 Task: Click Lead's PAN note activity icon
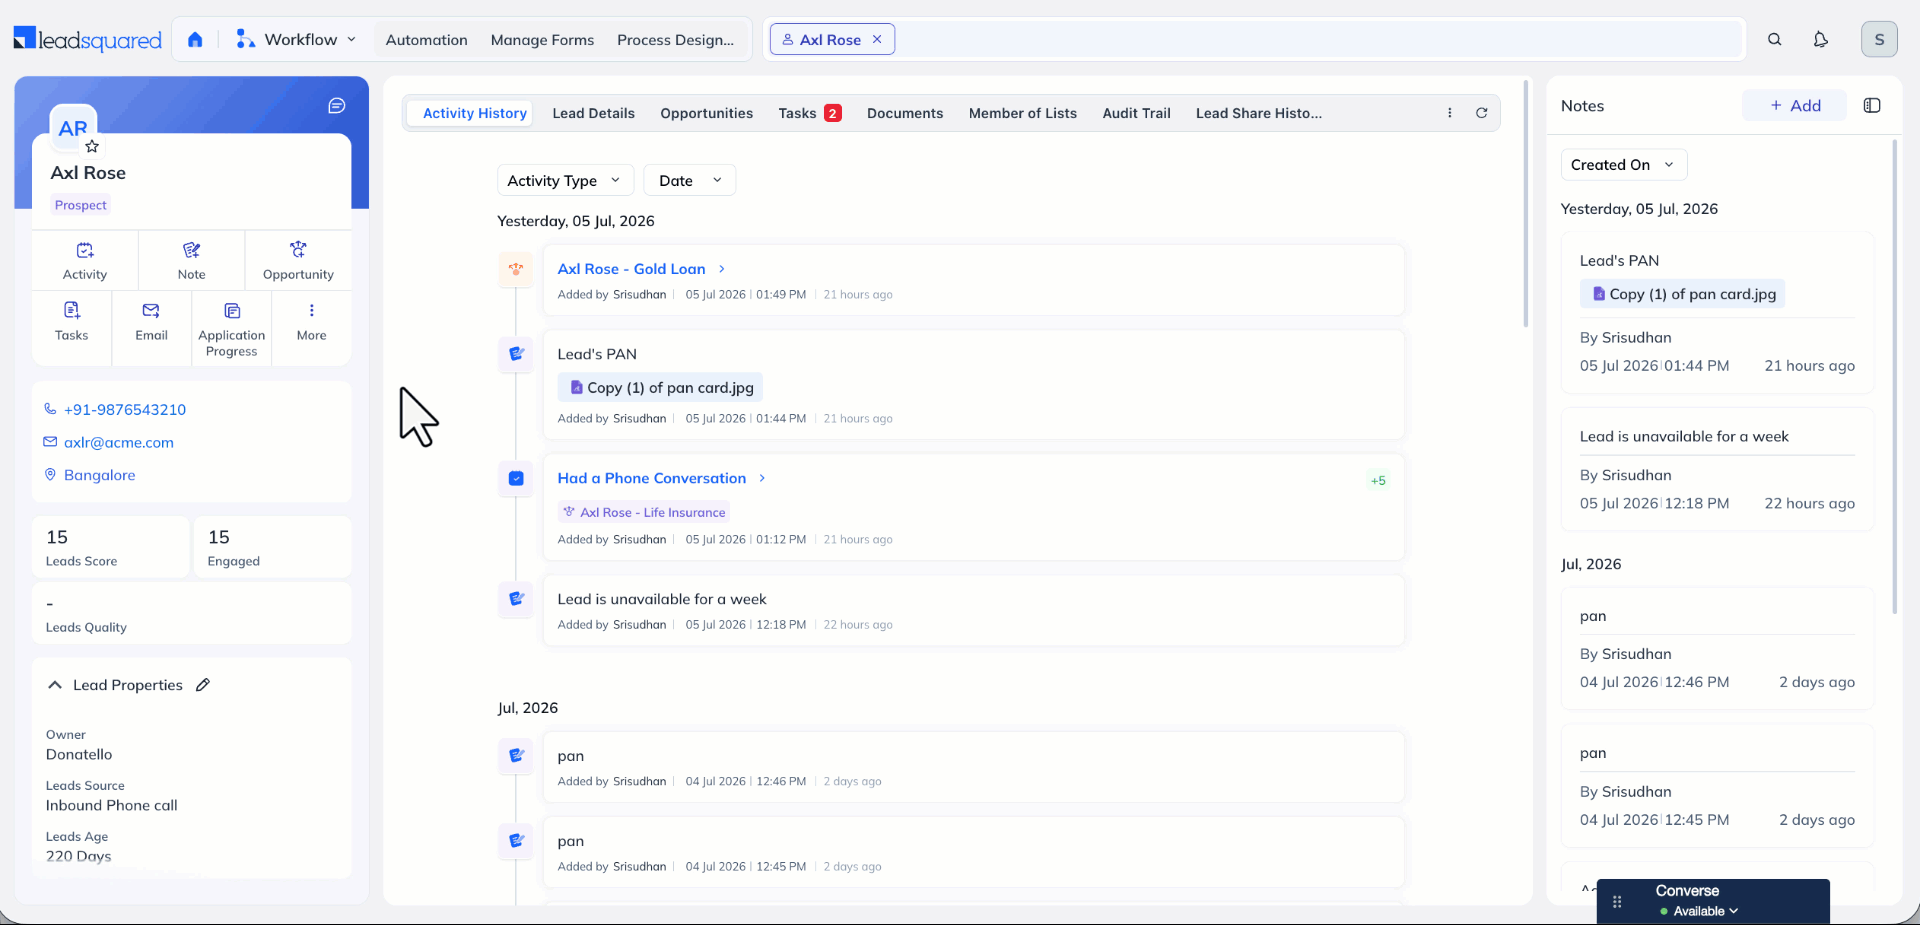(516, 354)
